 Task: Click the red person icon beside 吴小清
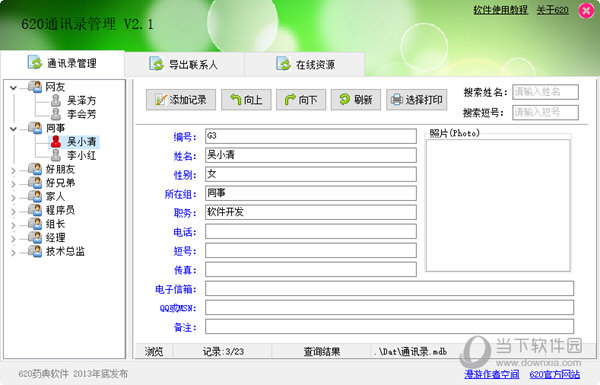[x=56, y=142]
